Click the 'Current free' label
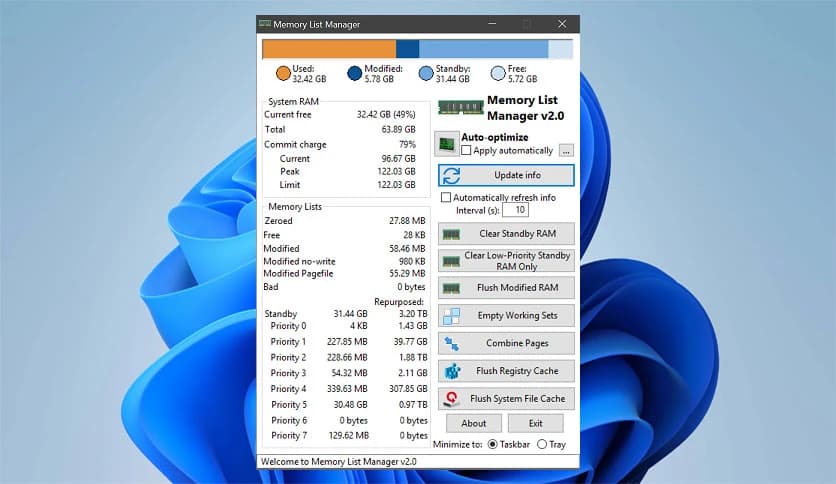Image resolution: width=836 pixels, height=484 pixels. tap(287, 115)
